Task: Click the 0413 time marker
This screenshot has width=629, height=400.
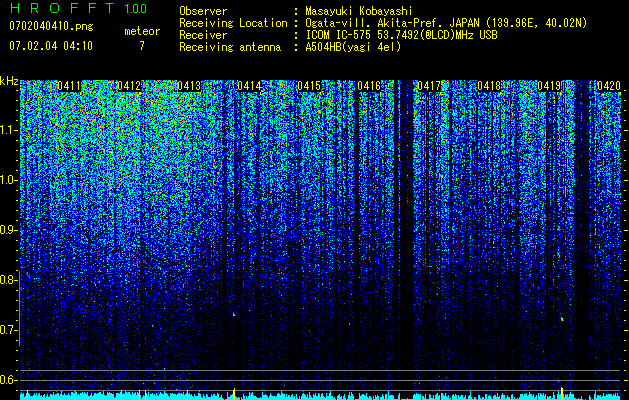Action: (x=189, y=86)
